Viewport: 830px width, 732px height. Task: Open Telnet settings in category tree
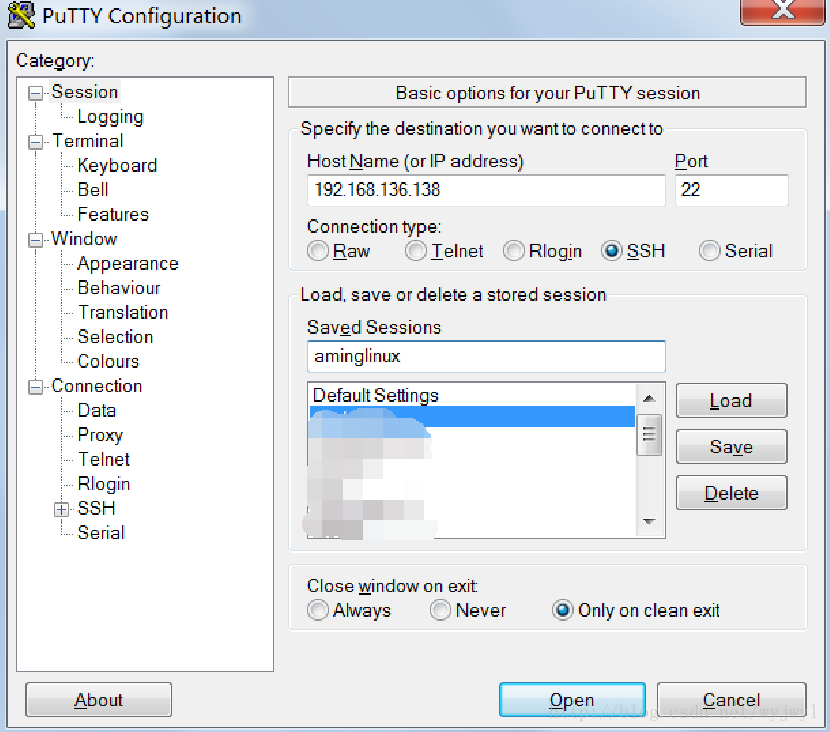pos(104,459)
